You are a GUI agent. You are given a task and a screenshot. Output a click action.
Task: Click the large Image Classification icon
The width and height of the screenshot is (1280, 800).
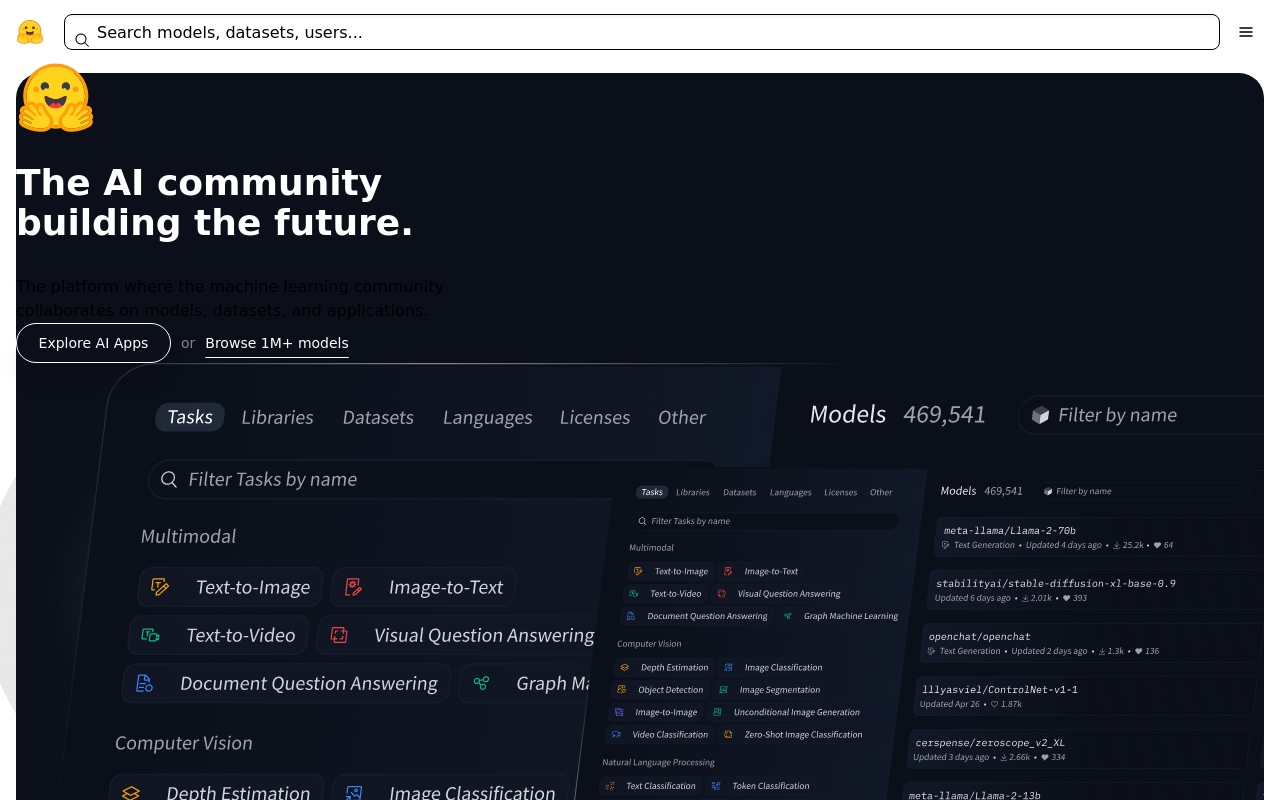(354, 793)
